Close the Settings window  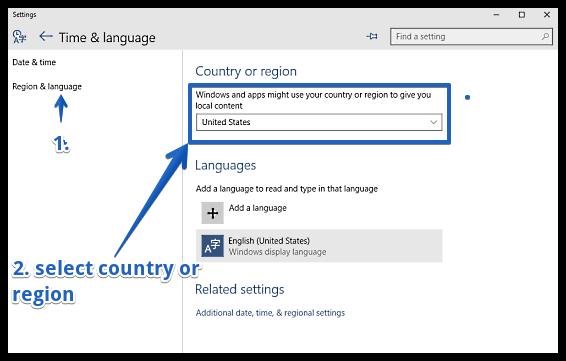[547, 15]
